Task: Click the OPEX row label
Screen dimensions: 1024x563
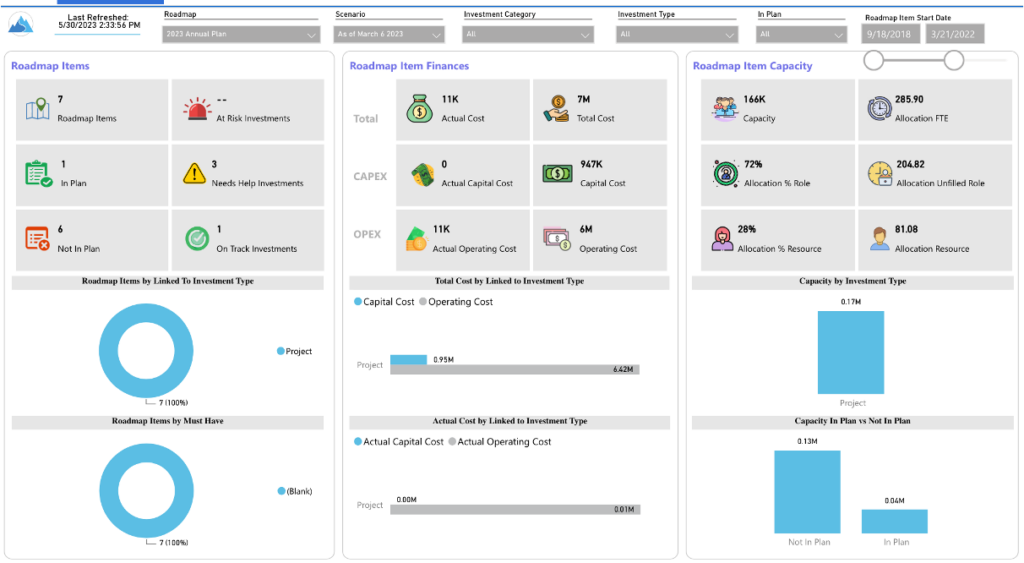Action: [x=367, y=234]
